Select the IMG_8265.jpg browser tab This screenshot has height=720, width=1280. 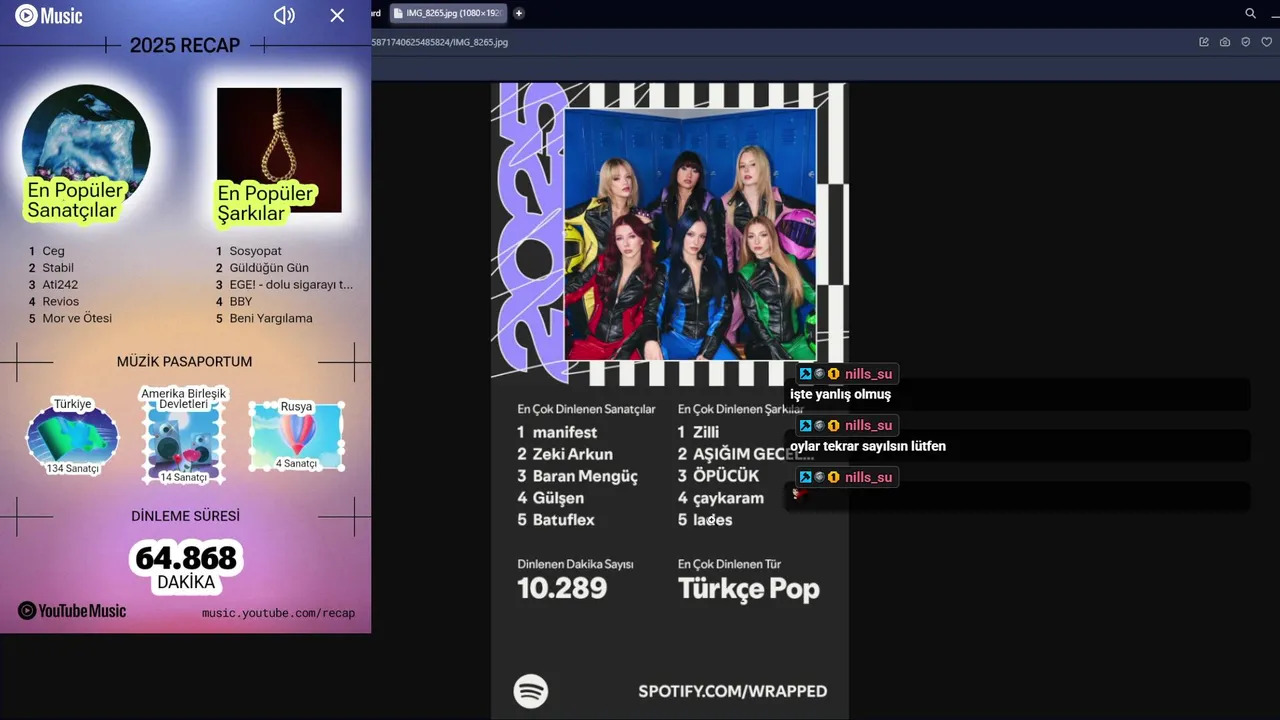coord(448,13)
